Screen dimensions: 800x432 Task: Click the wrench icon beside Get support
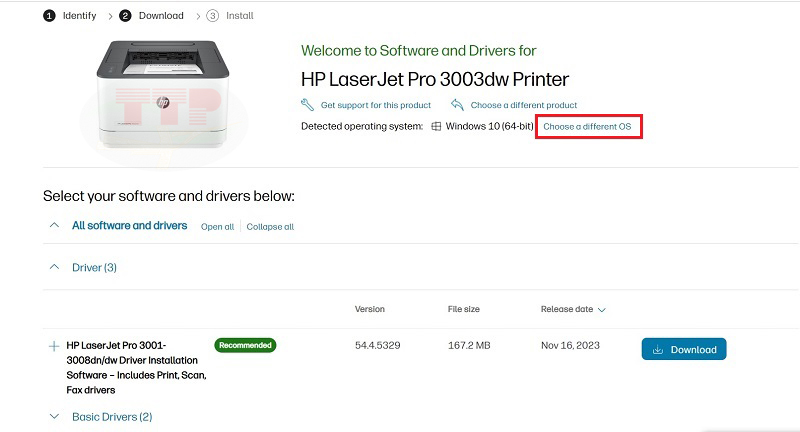coord(307,105)
